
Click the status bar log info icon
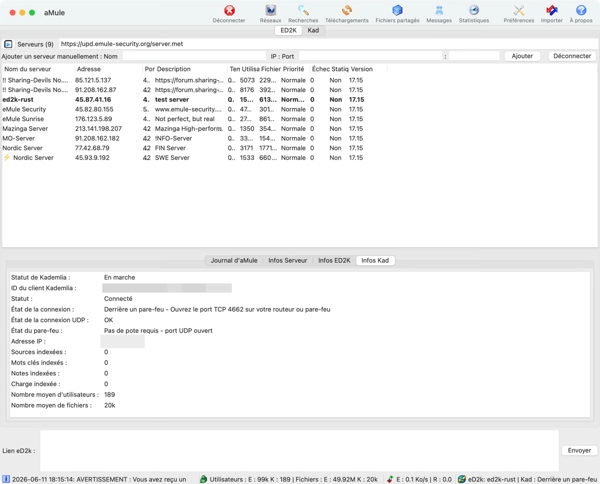click(x=6, y=479)
